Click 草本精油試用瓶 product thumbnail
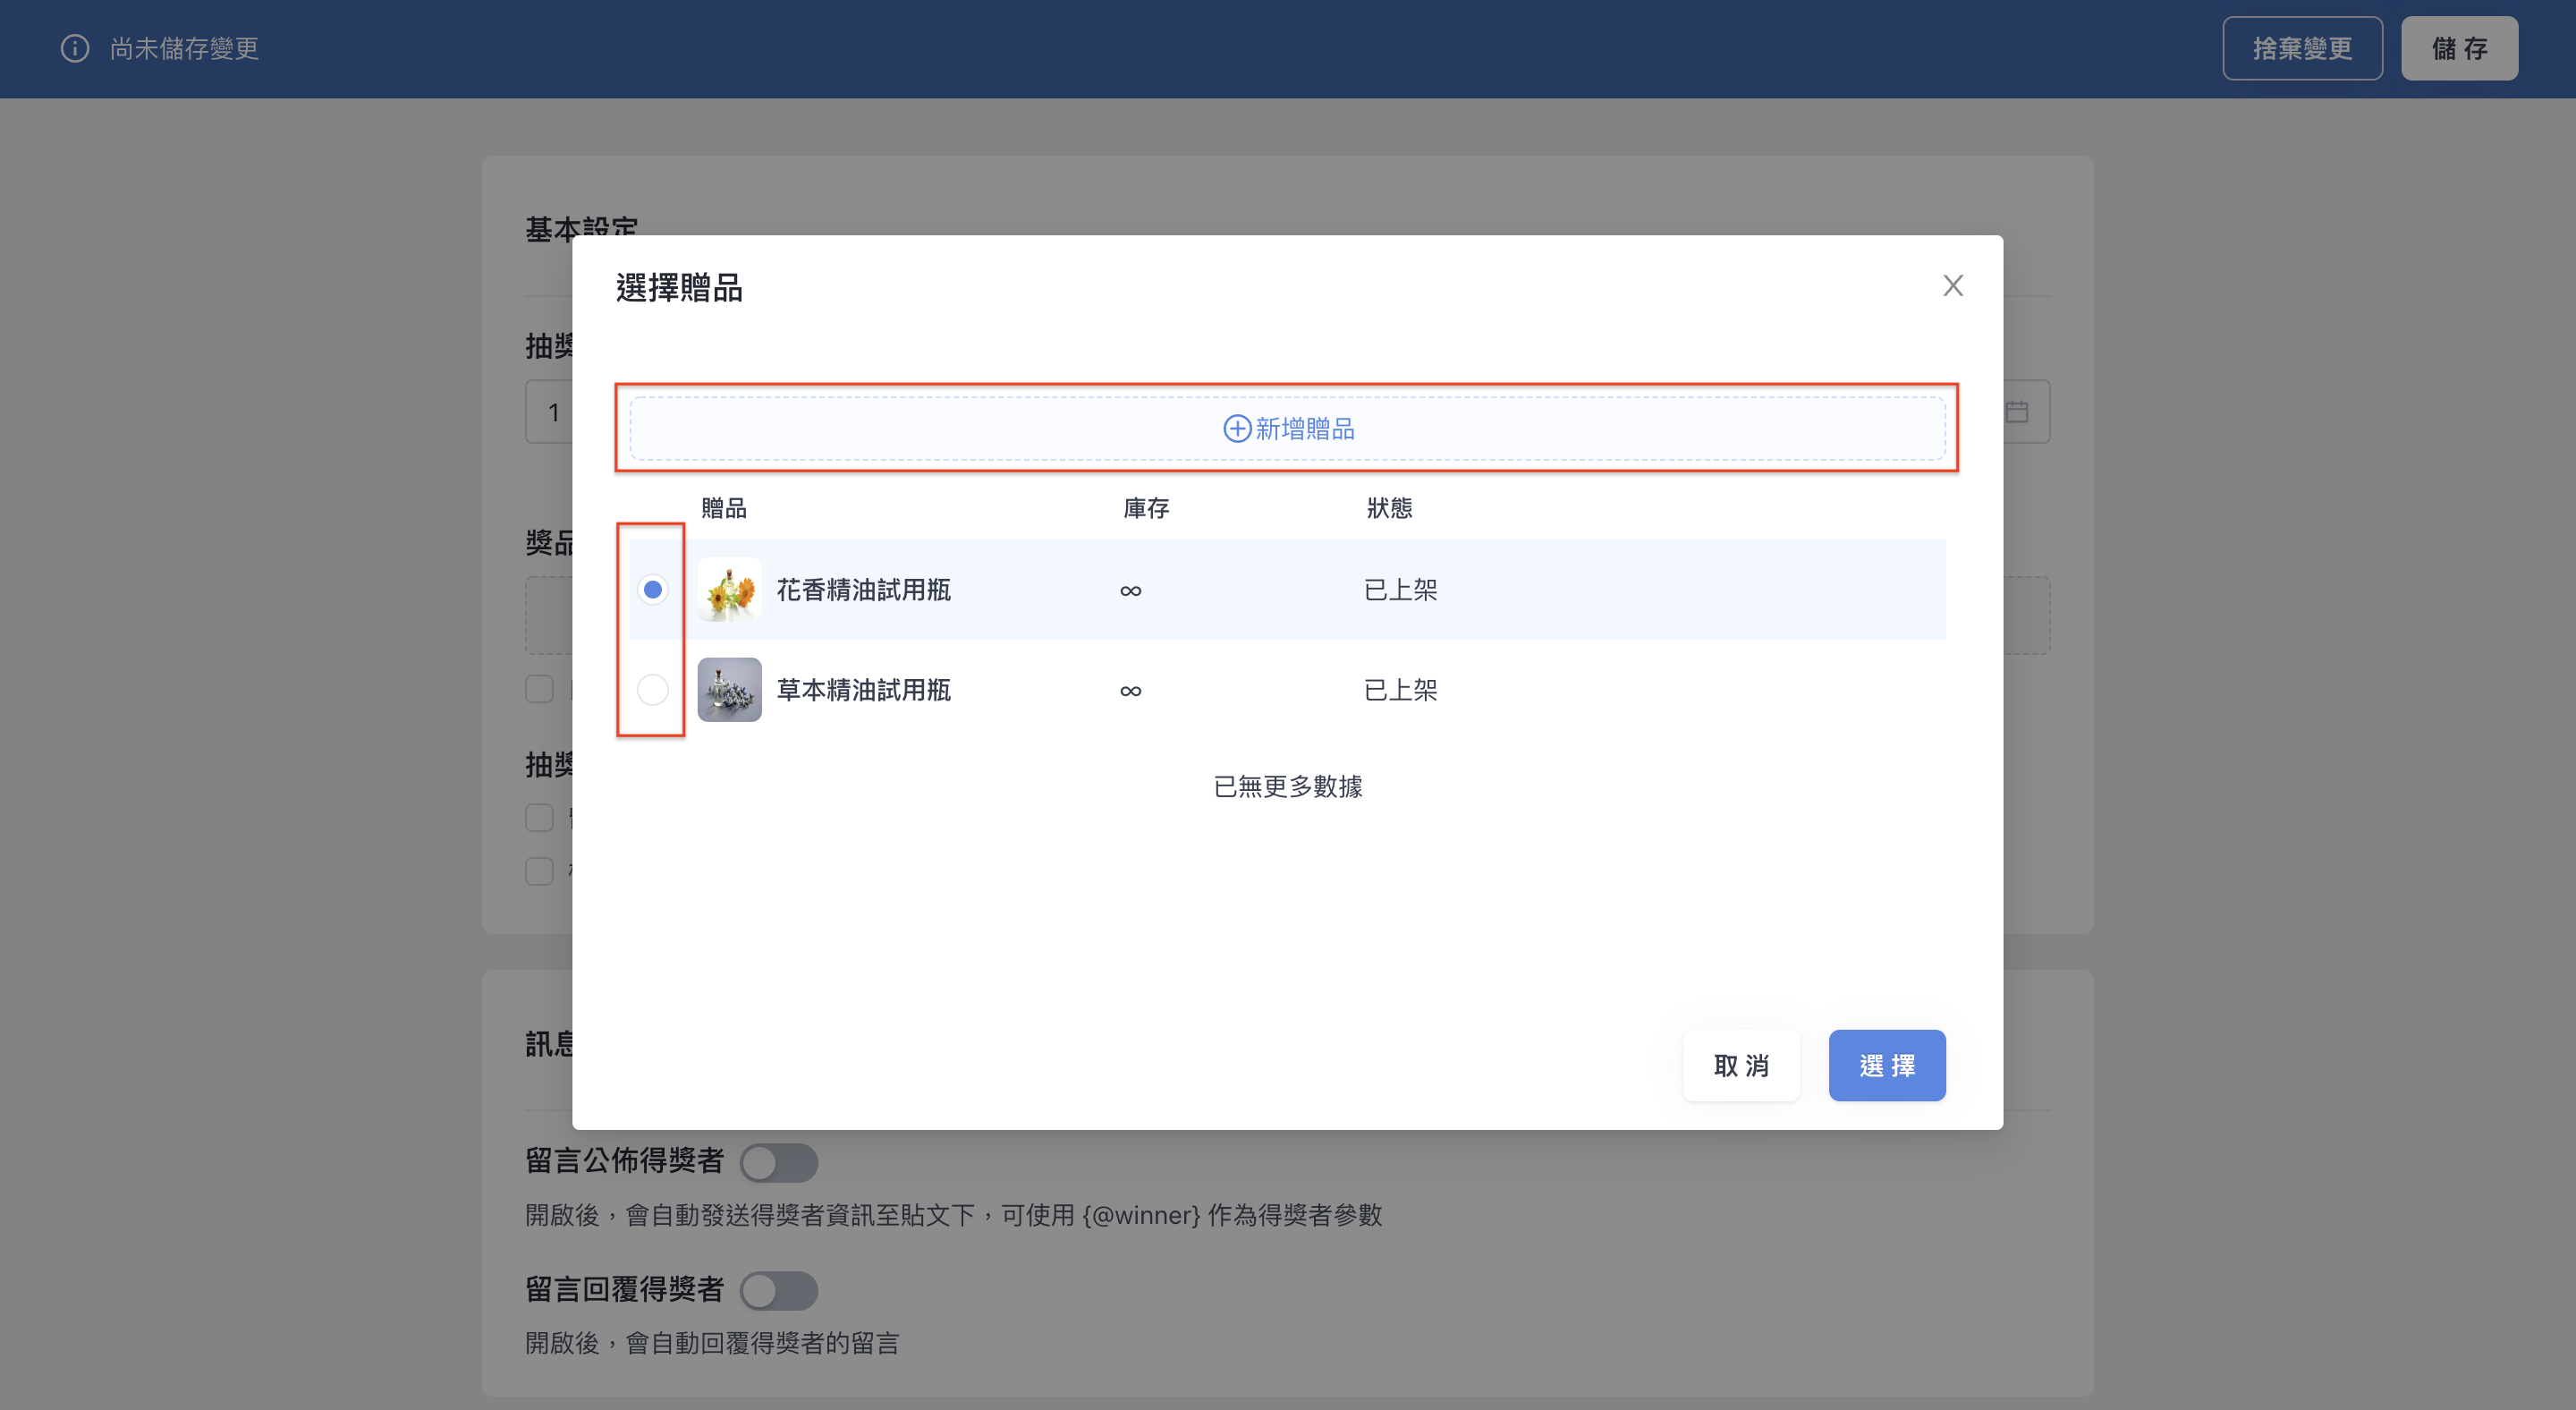2576x1410 pixels. (x=729, y=690)
